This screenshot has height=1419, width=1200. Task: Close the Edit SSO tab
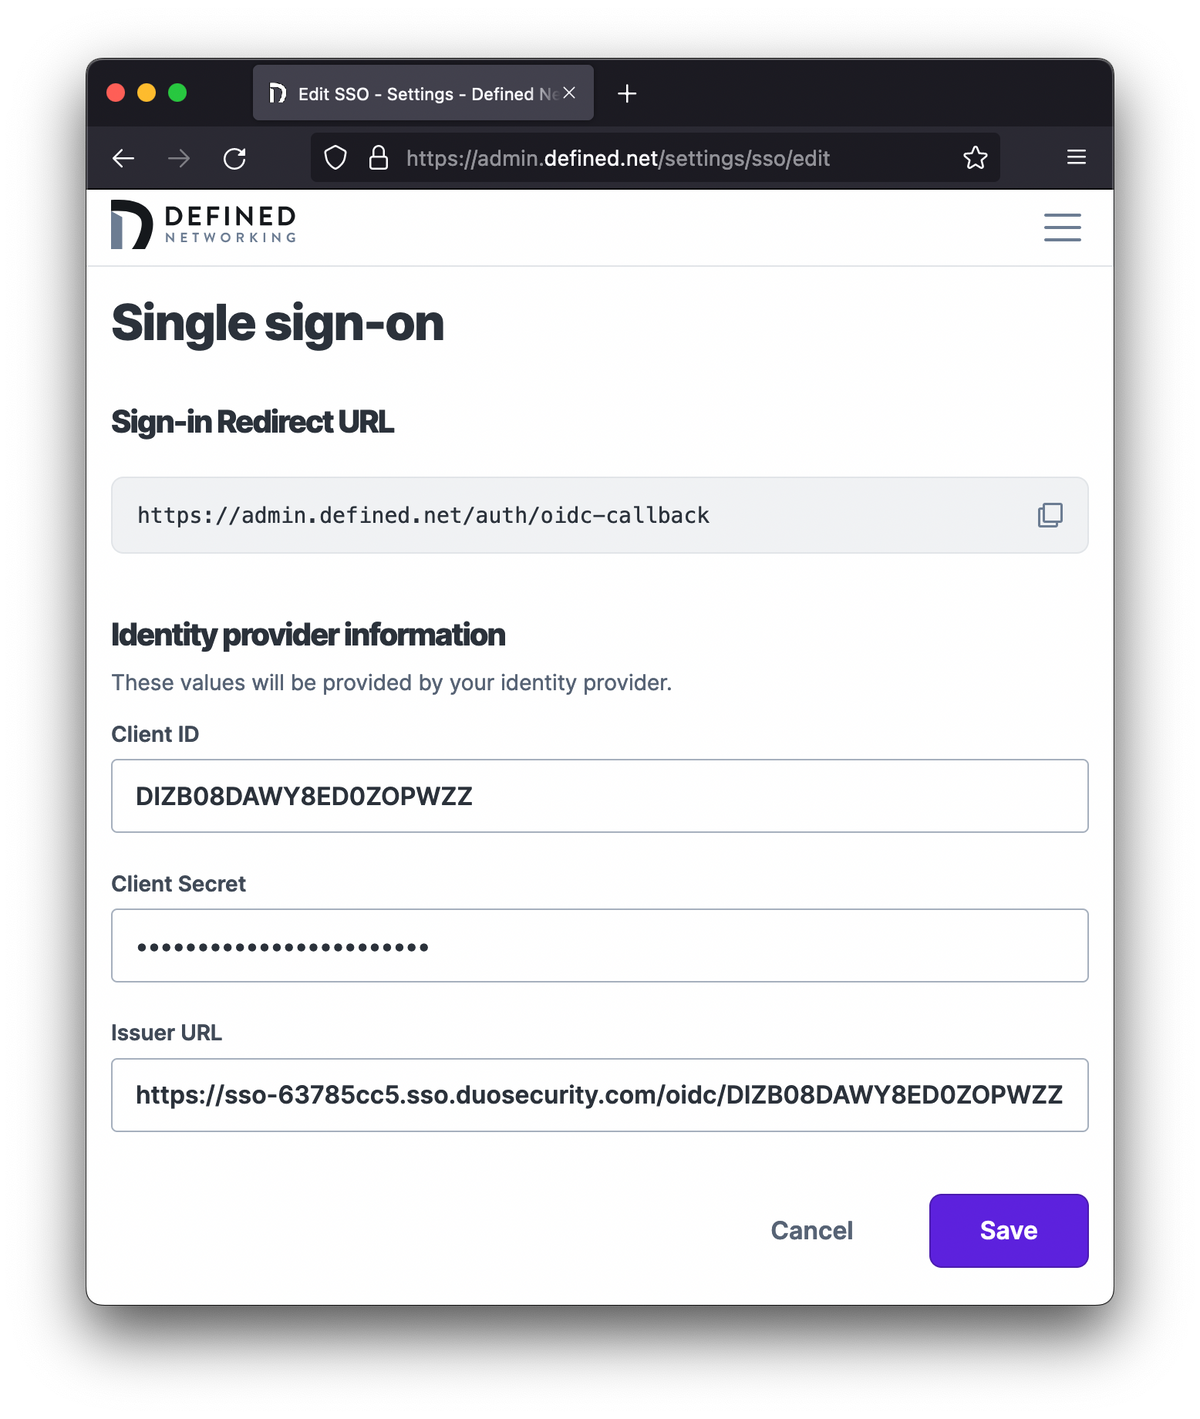point(568,92)
